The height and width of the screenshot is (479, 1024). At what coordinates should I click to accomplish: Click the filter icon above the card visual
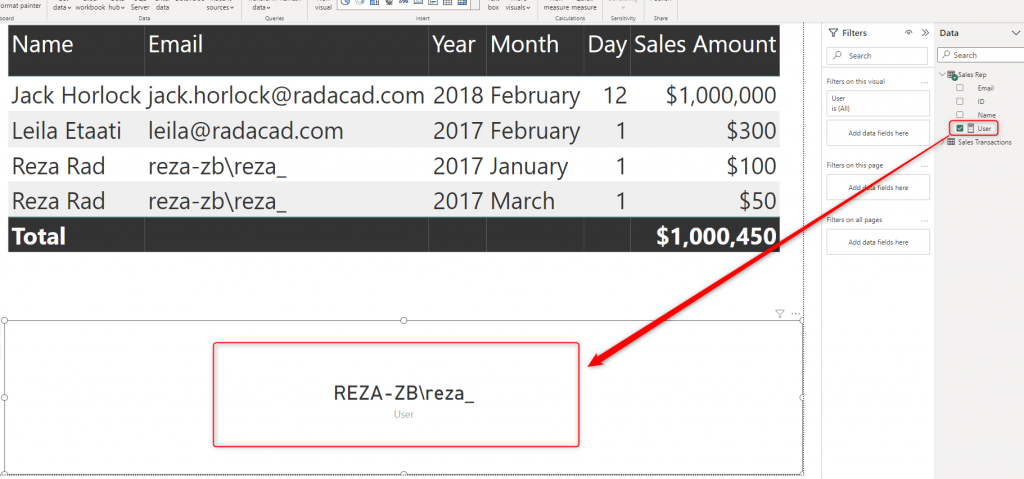(x=780, y=313)
